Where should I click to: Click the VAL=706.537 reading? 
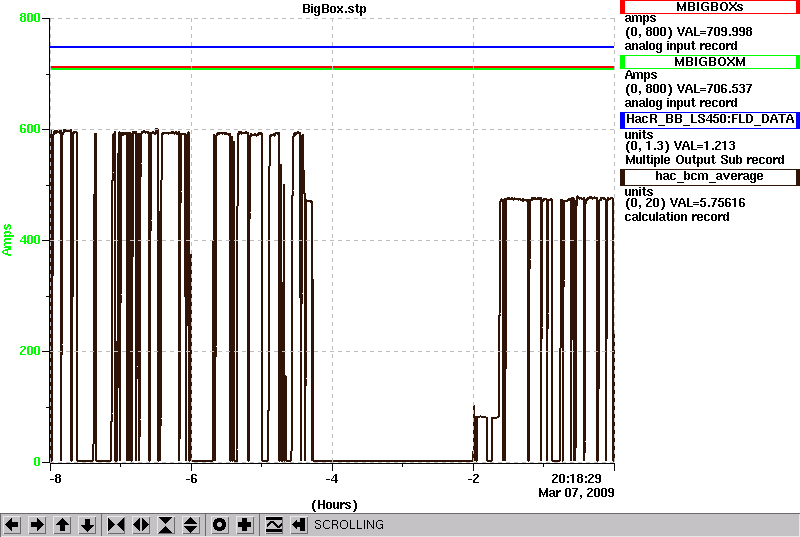714,89
